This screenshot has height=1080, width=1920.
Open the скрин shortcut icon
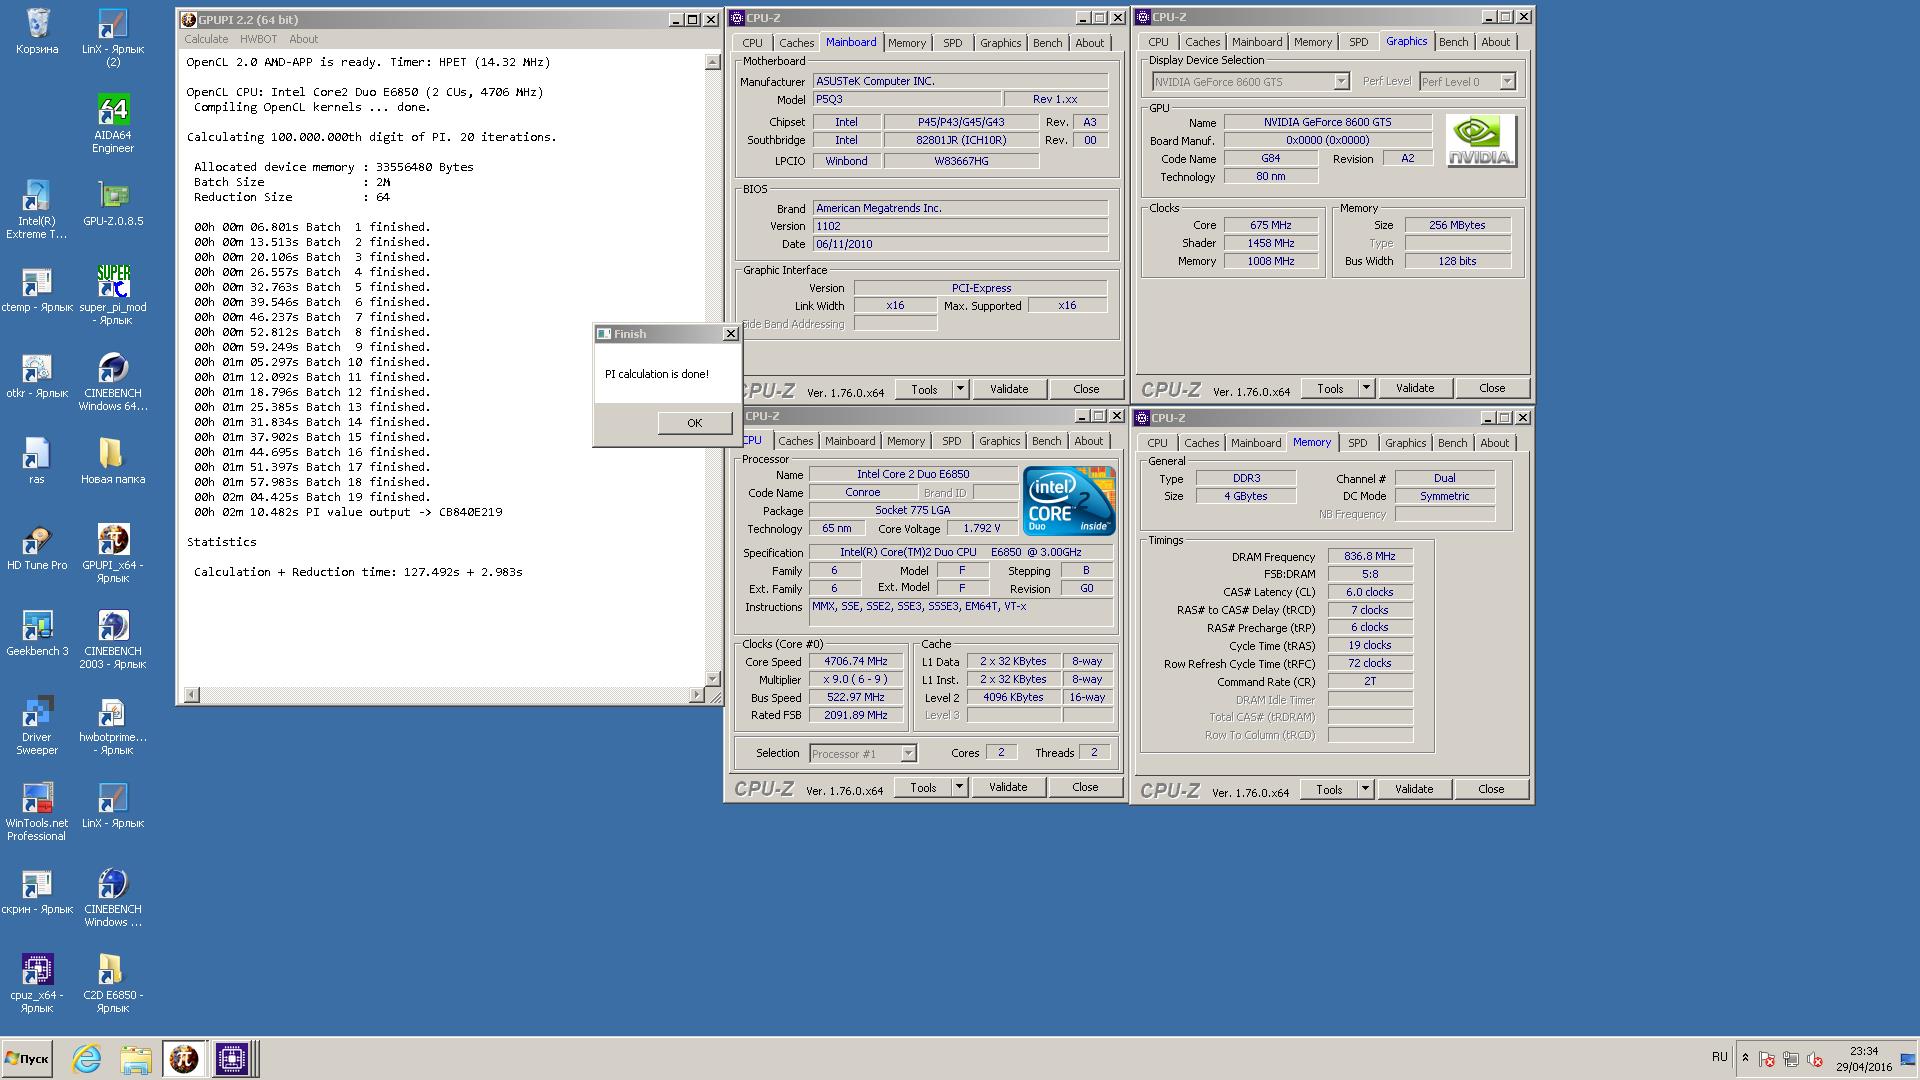point(37,891)
